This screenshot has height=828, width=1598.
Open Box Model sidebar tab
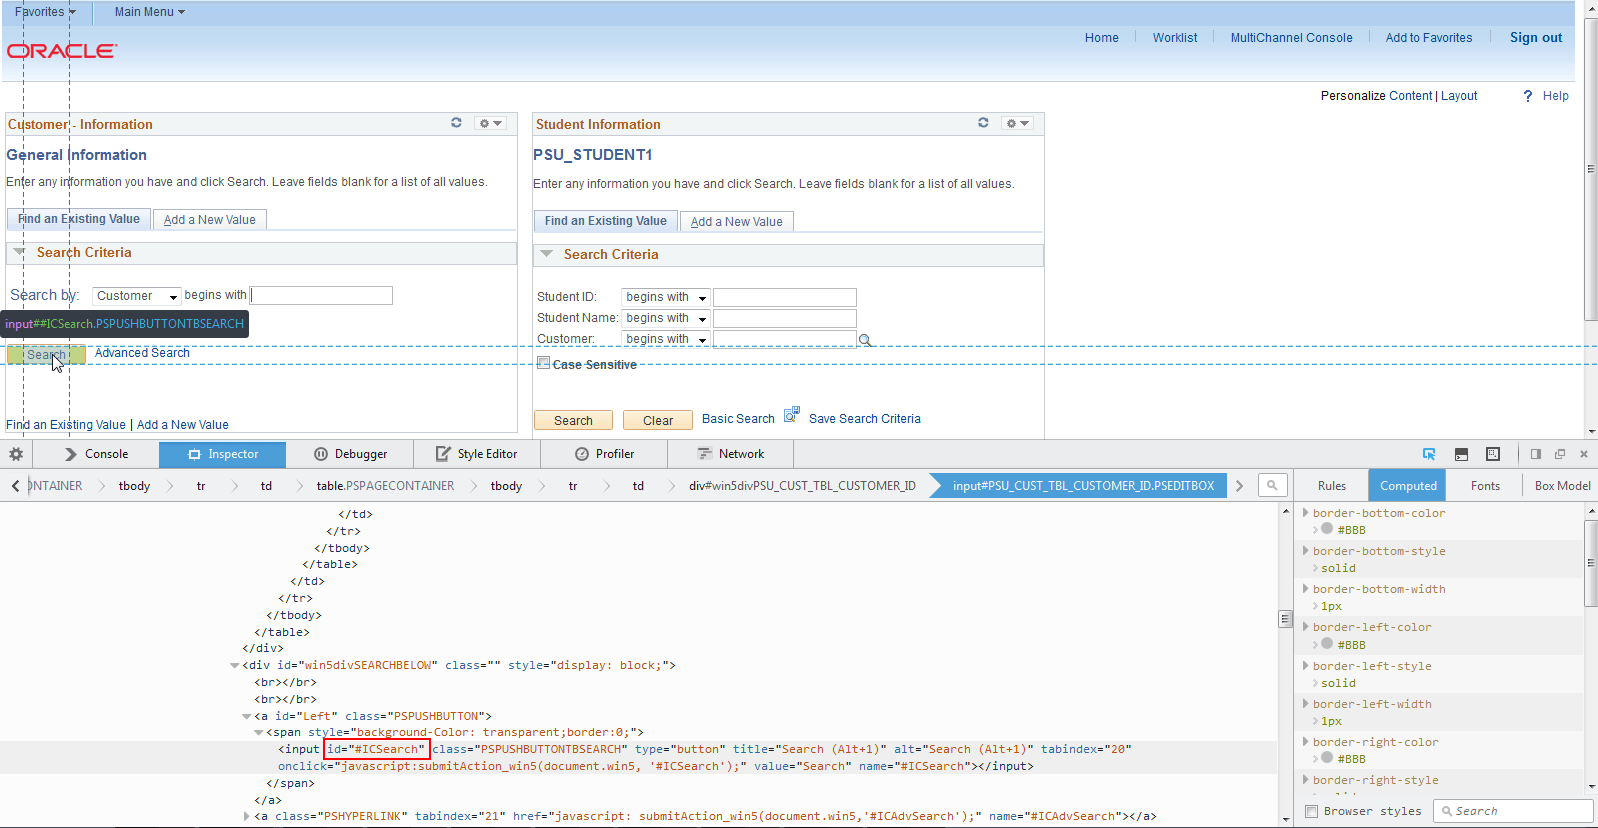point(1562,485)
